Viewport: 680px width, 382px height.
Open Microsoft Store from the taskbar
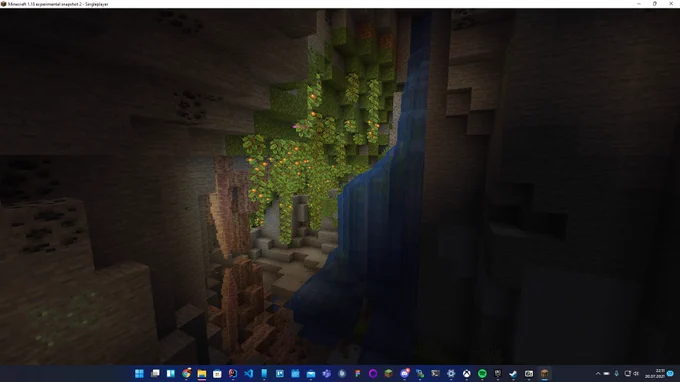[x=217, y=373]
